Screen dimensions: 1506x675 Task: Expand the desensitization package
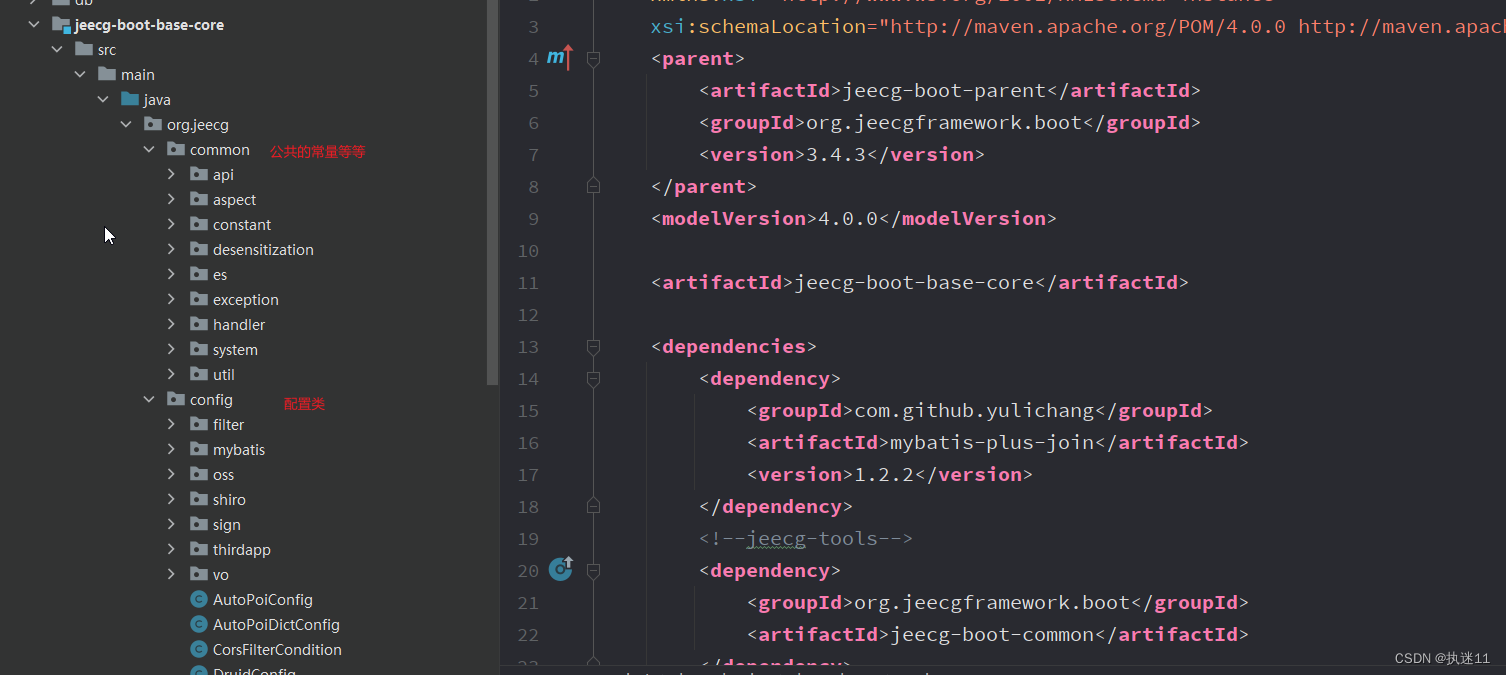coord(171,249)
